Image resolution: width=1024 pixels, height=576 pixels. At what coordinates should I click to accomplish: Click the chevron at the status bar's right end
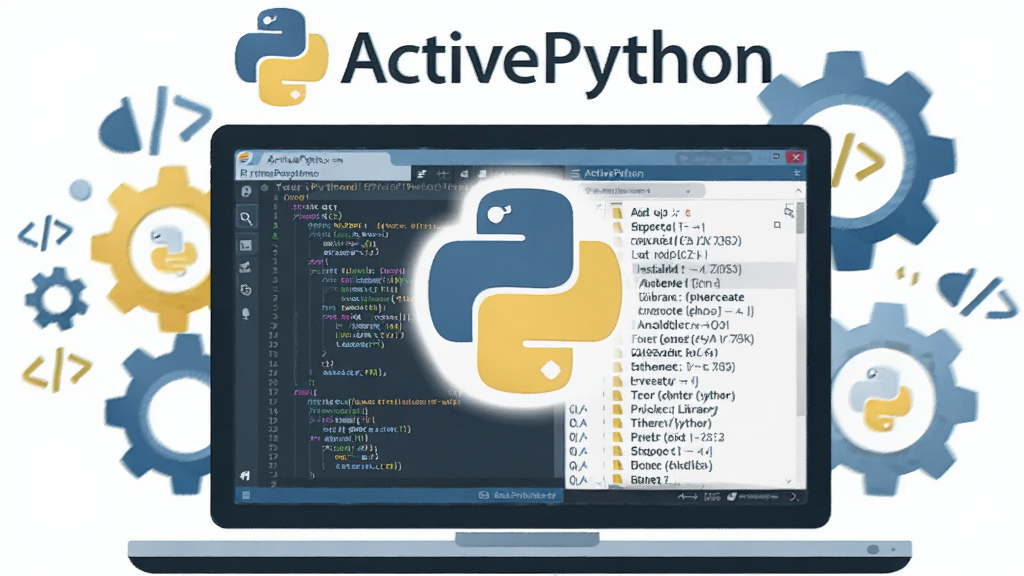click(x=793, y=497)
